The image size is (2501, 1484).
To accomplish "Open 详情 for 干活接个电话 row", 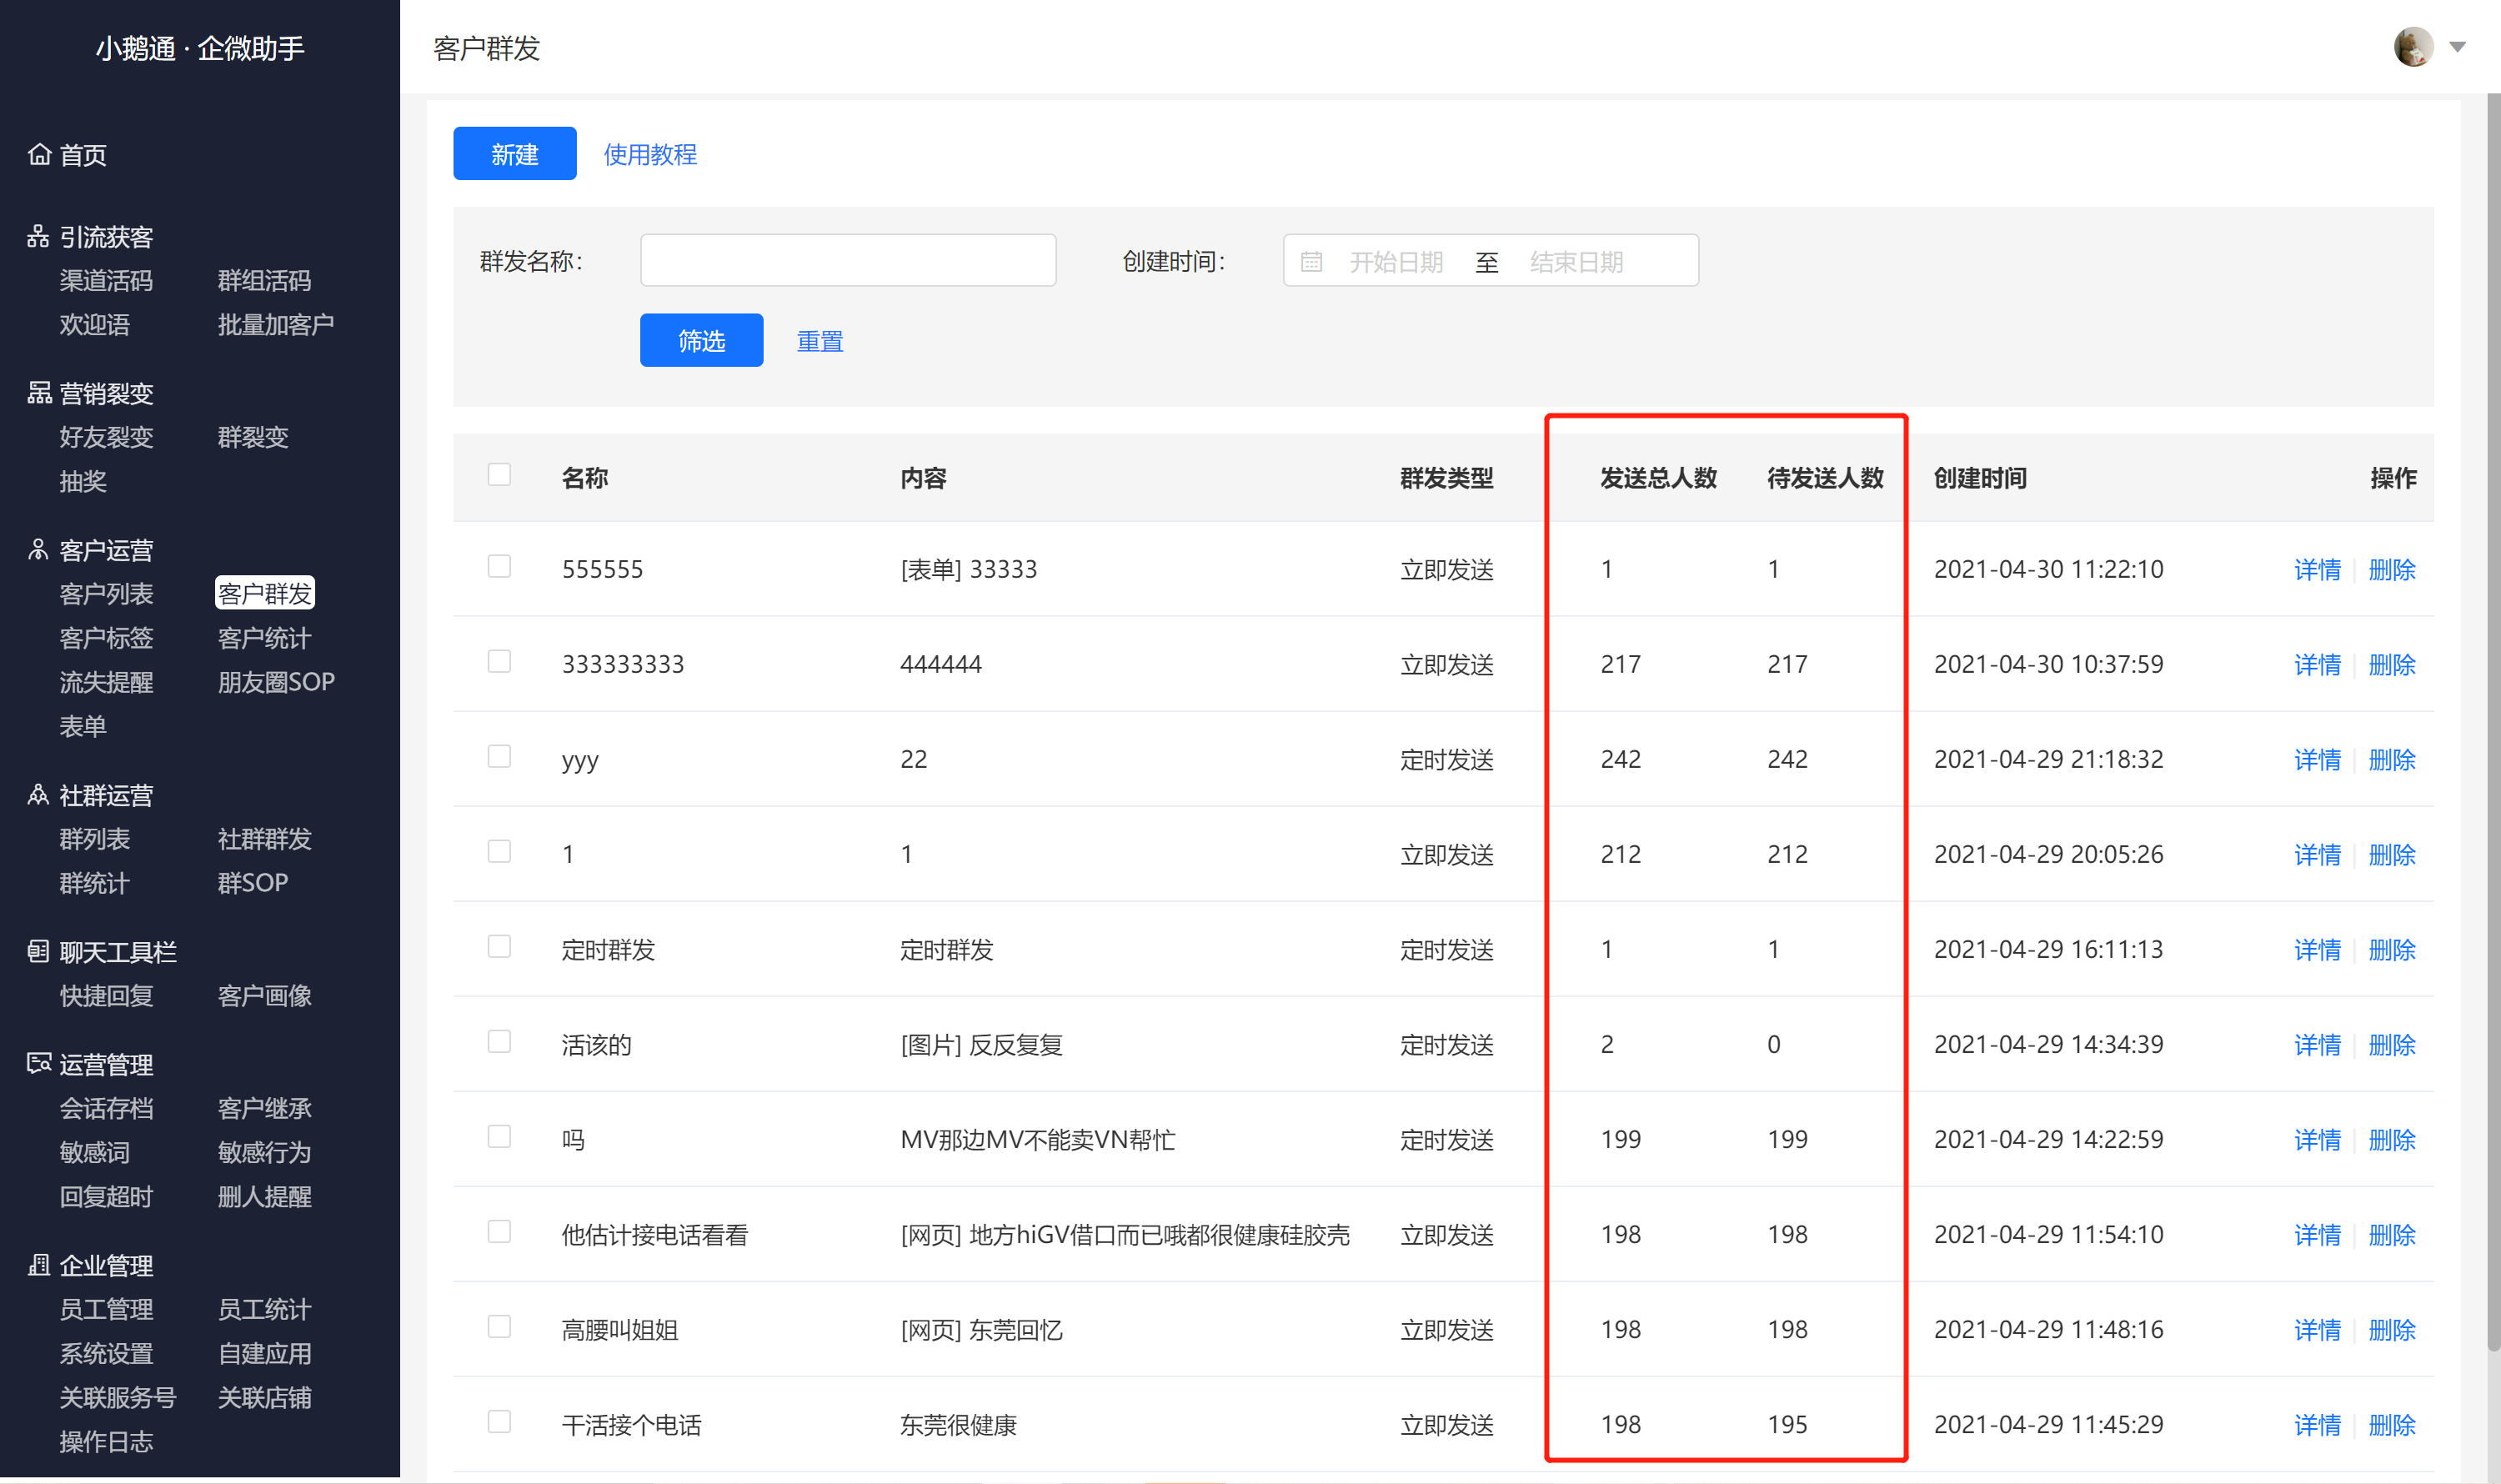I will 2317,1424.
